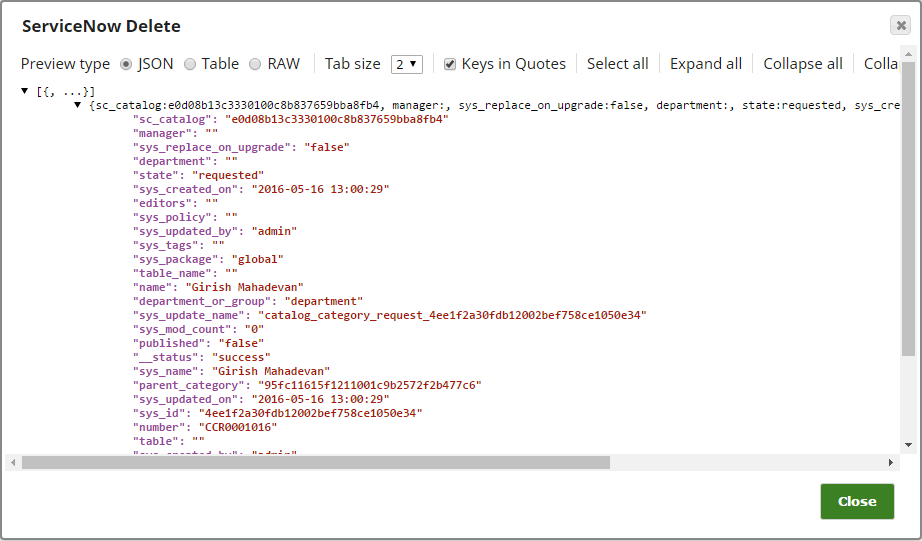This screenshot has width=922, height=541.
Task: Click the "department_or_group" key
Action: tap(202, 302)
